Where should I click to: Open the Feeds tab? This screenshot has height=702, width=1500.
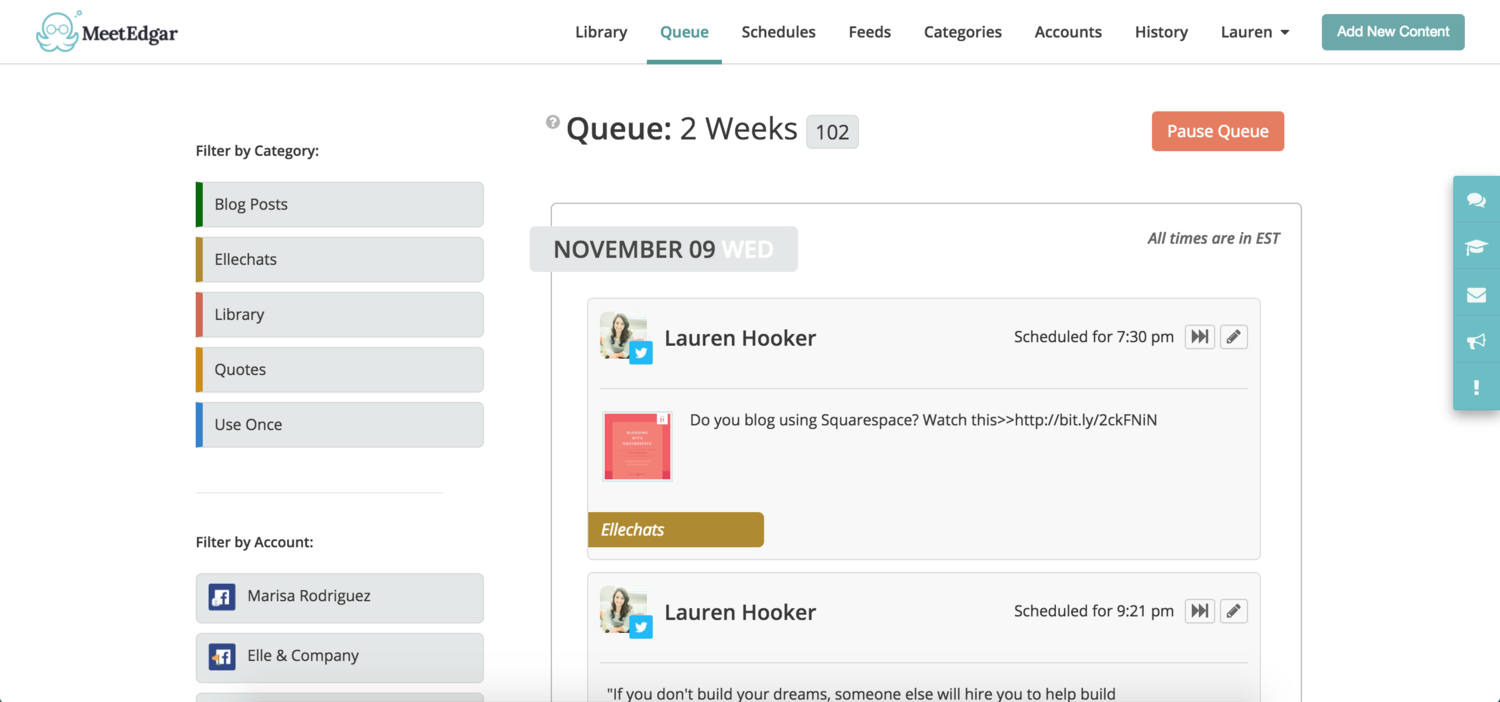click(x=869, y=32)
